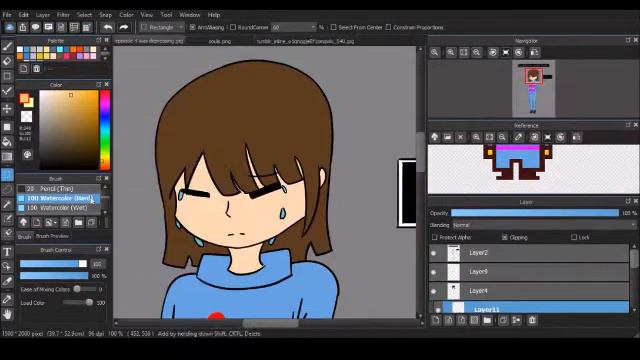640x360 pixels.
Task: Switch to the souls.png document tab
Action: tap(220, 41)
